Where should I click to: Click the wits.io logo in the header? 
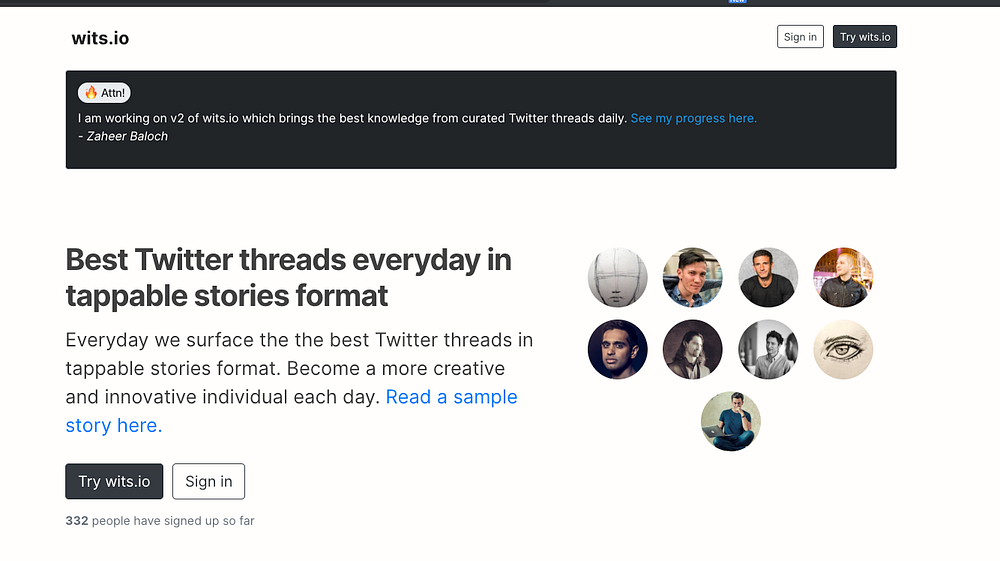point(100,38)
